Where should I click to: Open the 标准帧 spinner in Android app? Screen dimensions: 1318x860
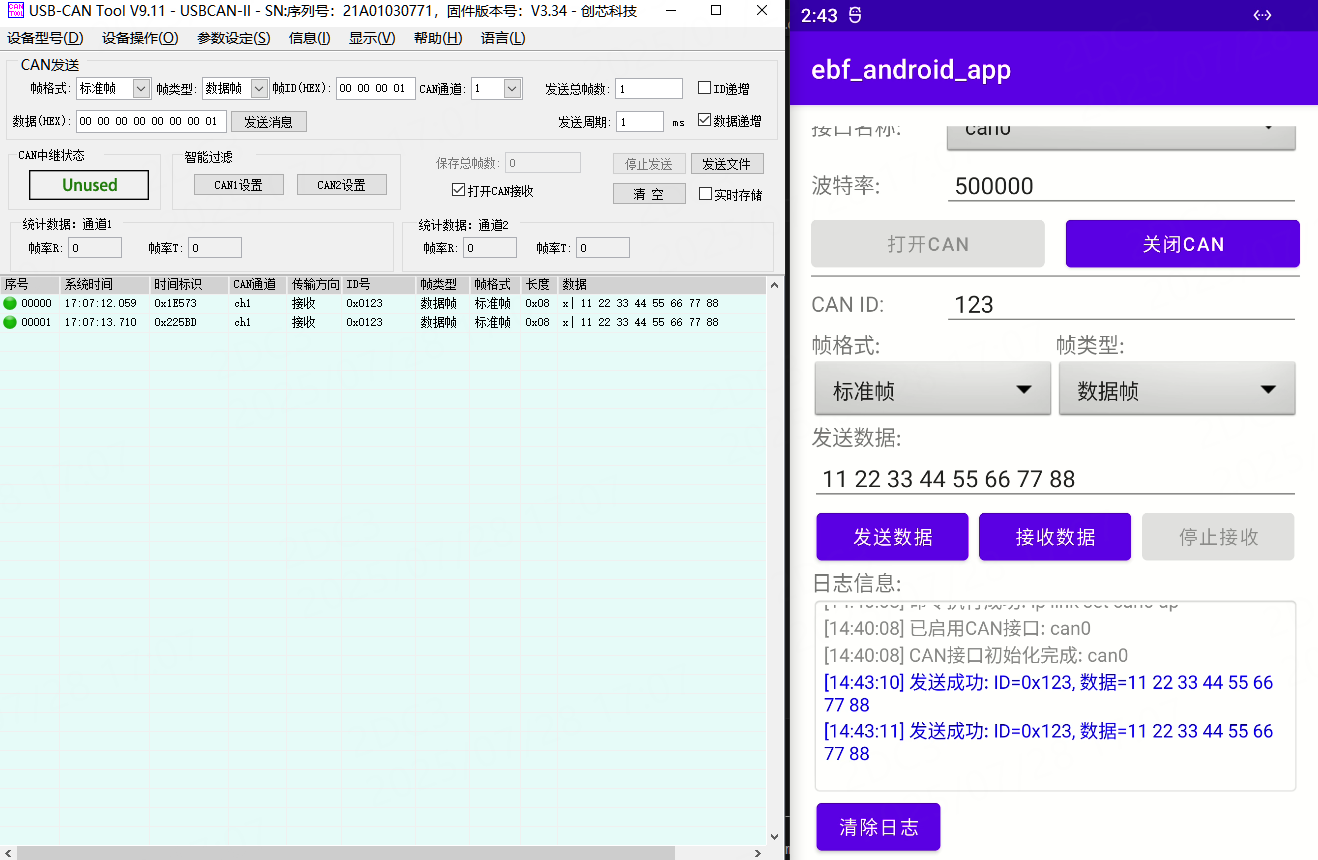(x=933, y=389)
